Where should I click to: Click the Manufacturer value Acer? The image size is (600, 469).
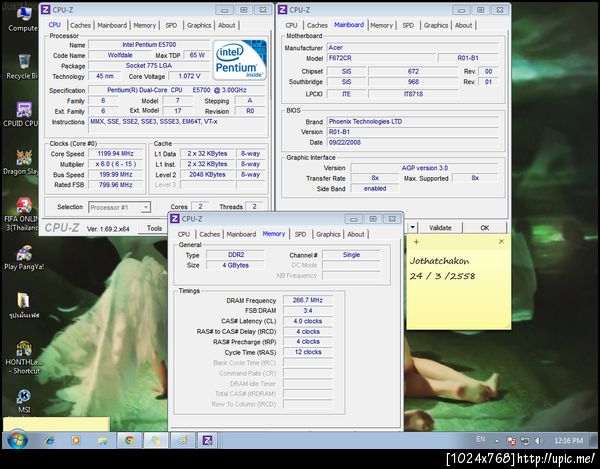412,47
